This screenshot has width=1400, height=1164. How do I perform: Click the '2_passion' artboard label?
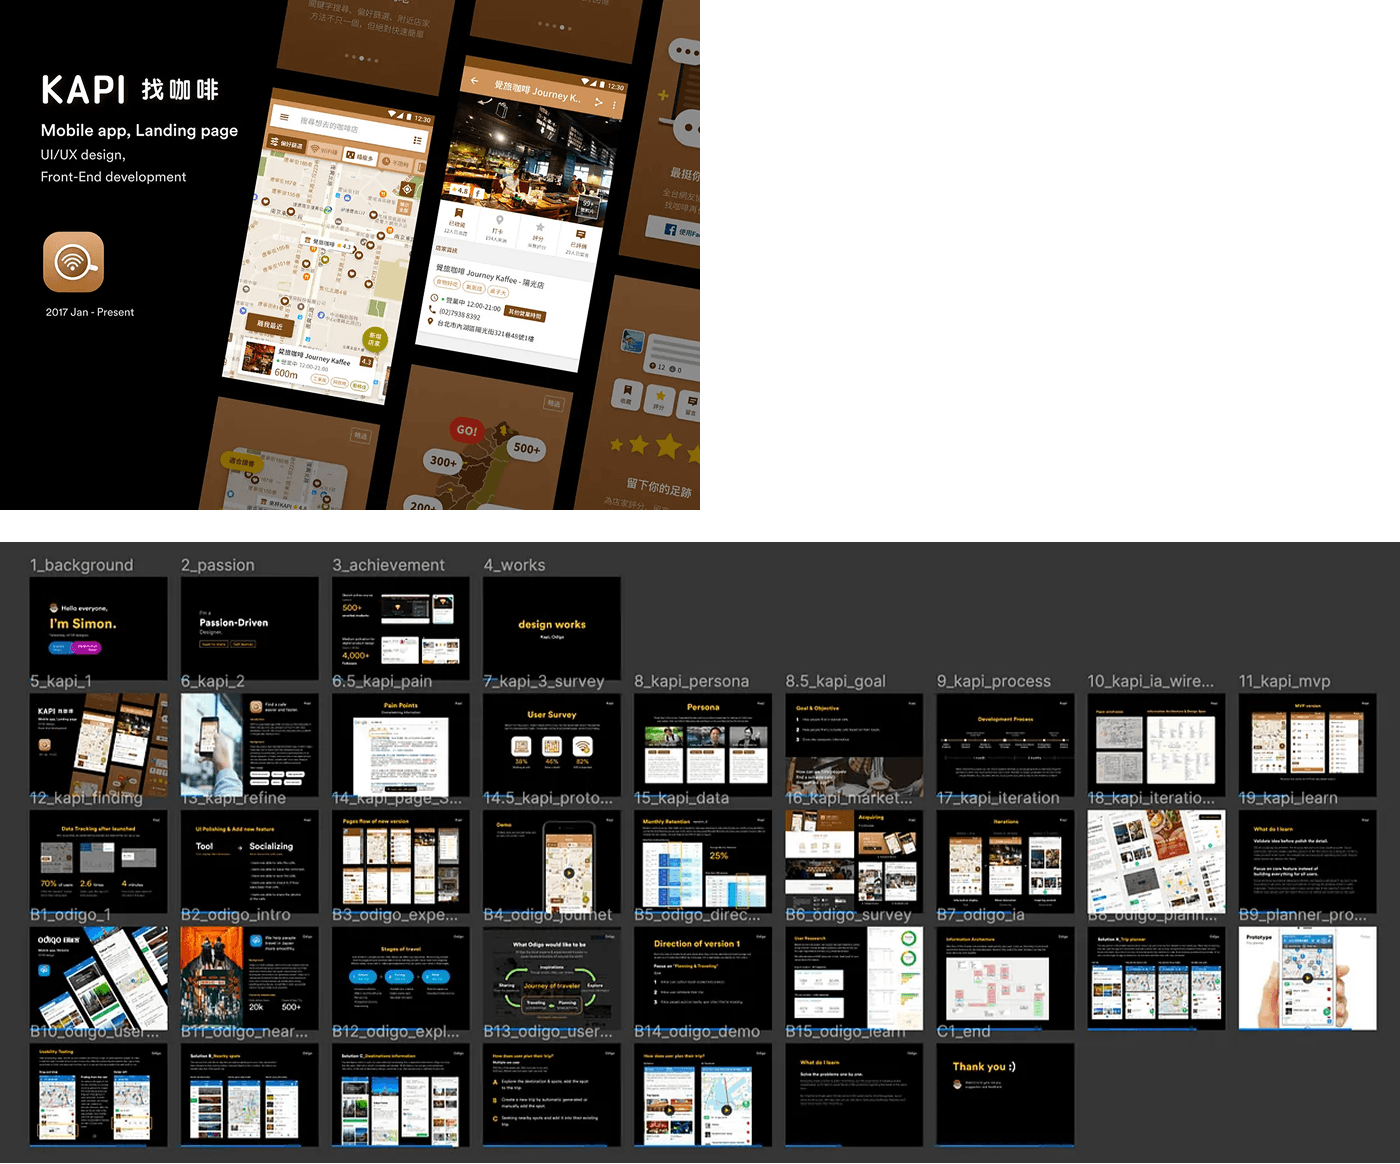[x=218, y=565]
